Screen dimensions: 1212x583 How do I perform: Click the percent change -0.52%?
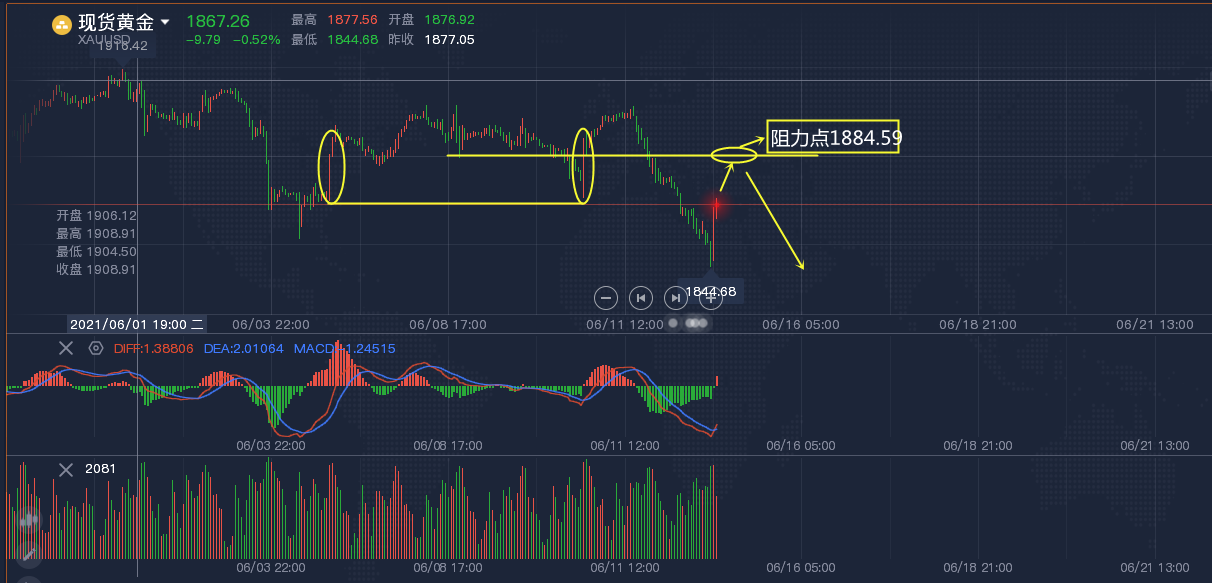point(256,40)
